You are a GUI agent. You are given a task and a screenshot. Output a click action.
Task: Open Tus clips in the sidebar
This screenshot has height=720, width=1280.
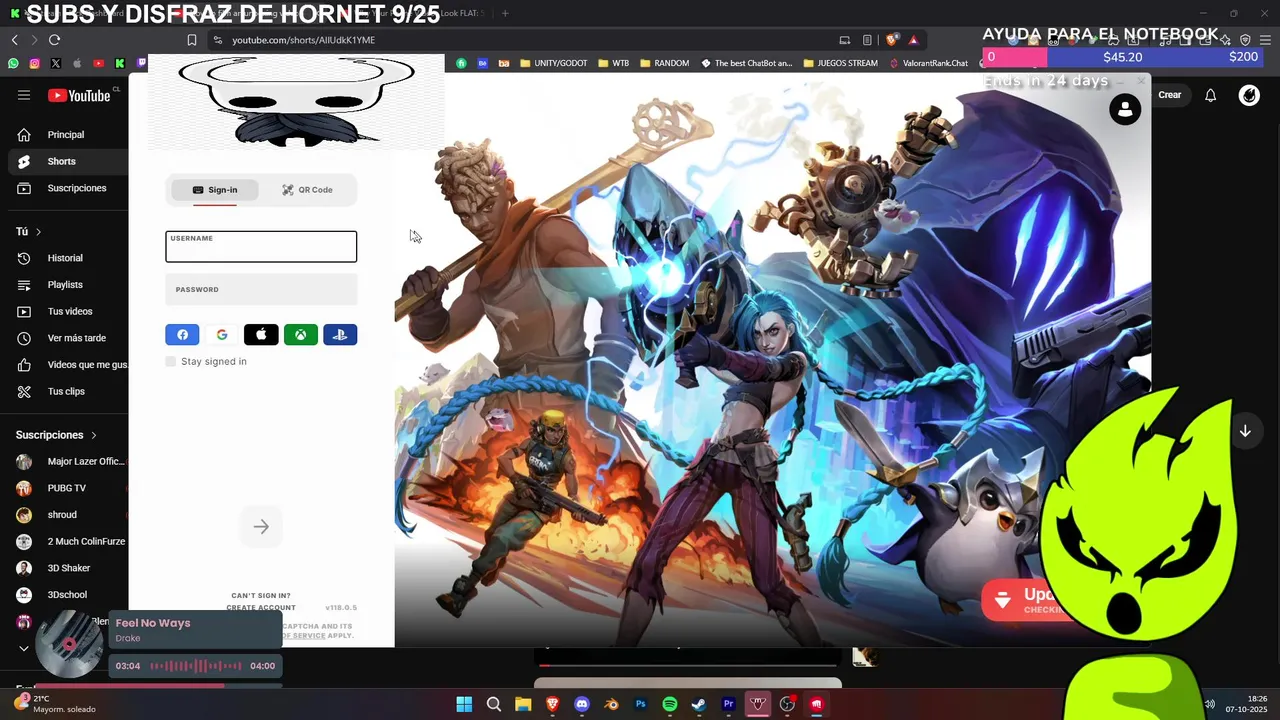click(66, 391)
